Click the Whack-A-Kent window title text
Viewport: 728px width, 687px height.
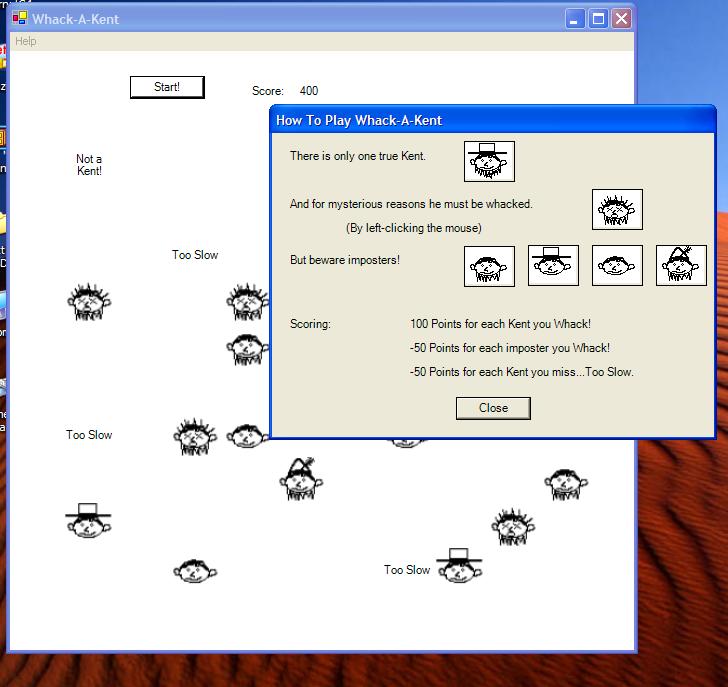[75, 19]
